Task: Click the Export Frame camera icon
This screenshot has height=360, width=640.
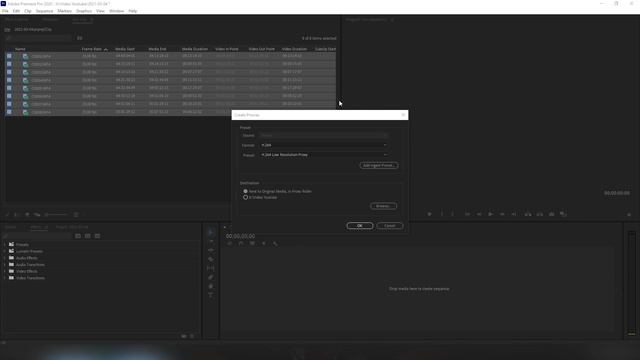Action: [551, 214]
